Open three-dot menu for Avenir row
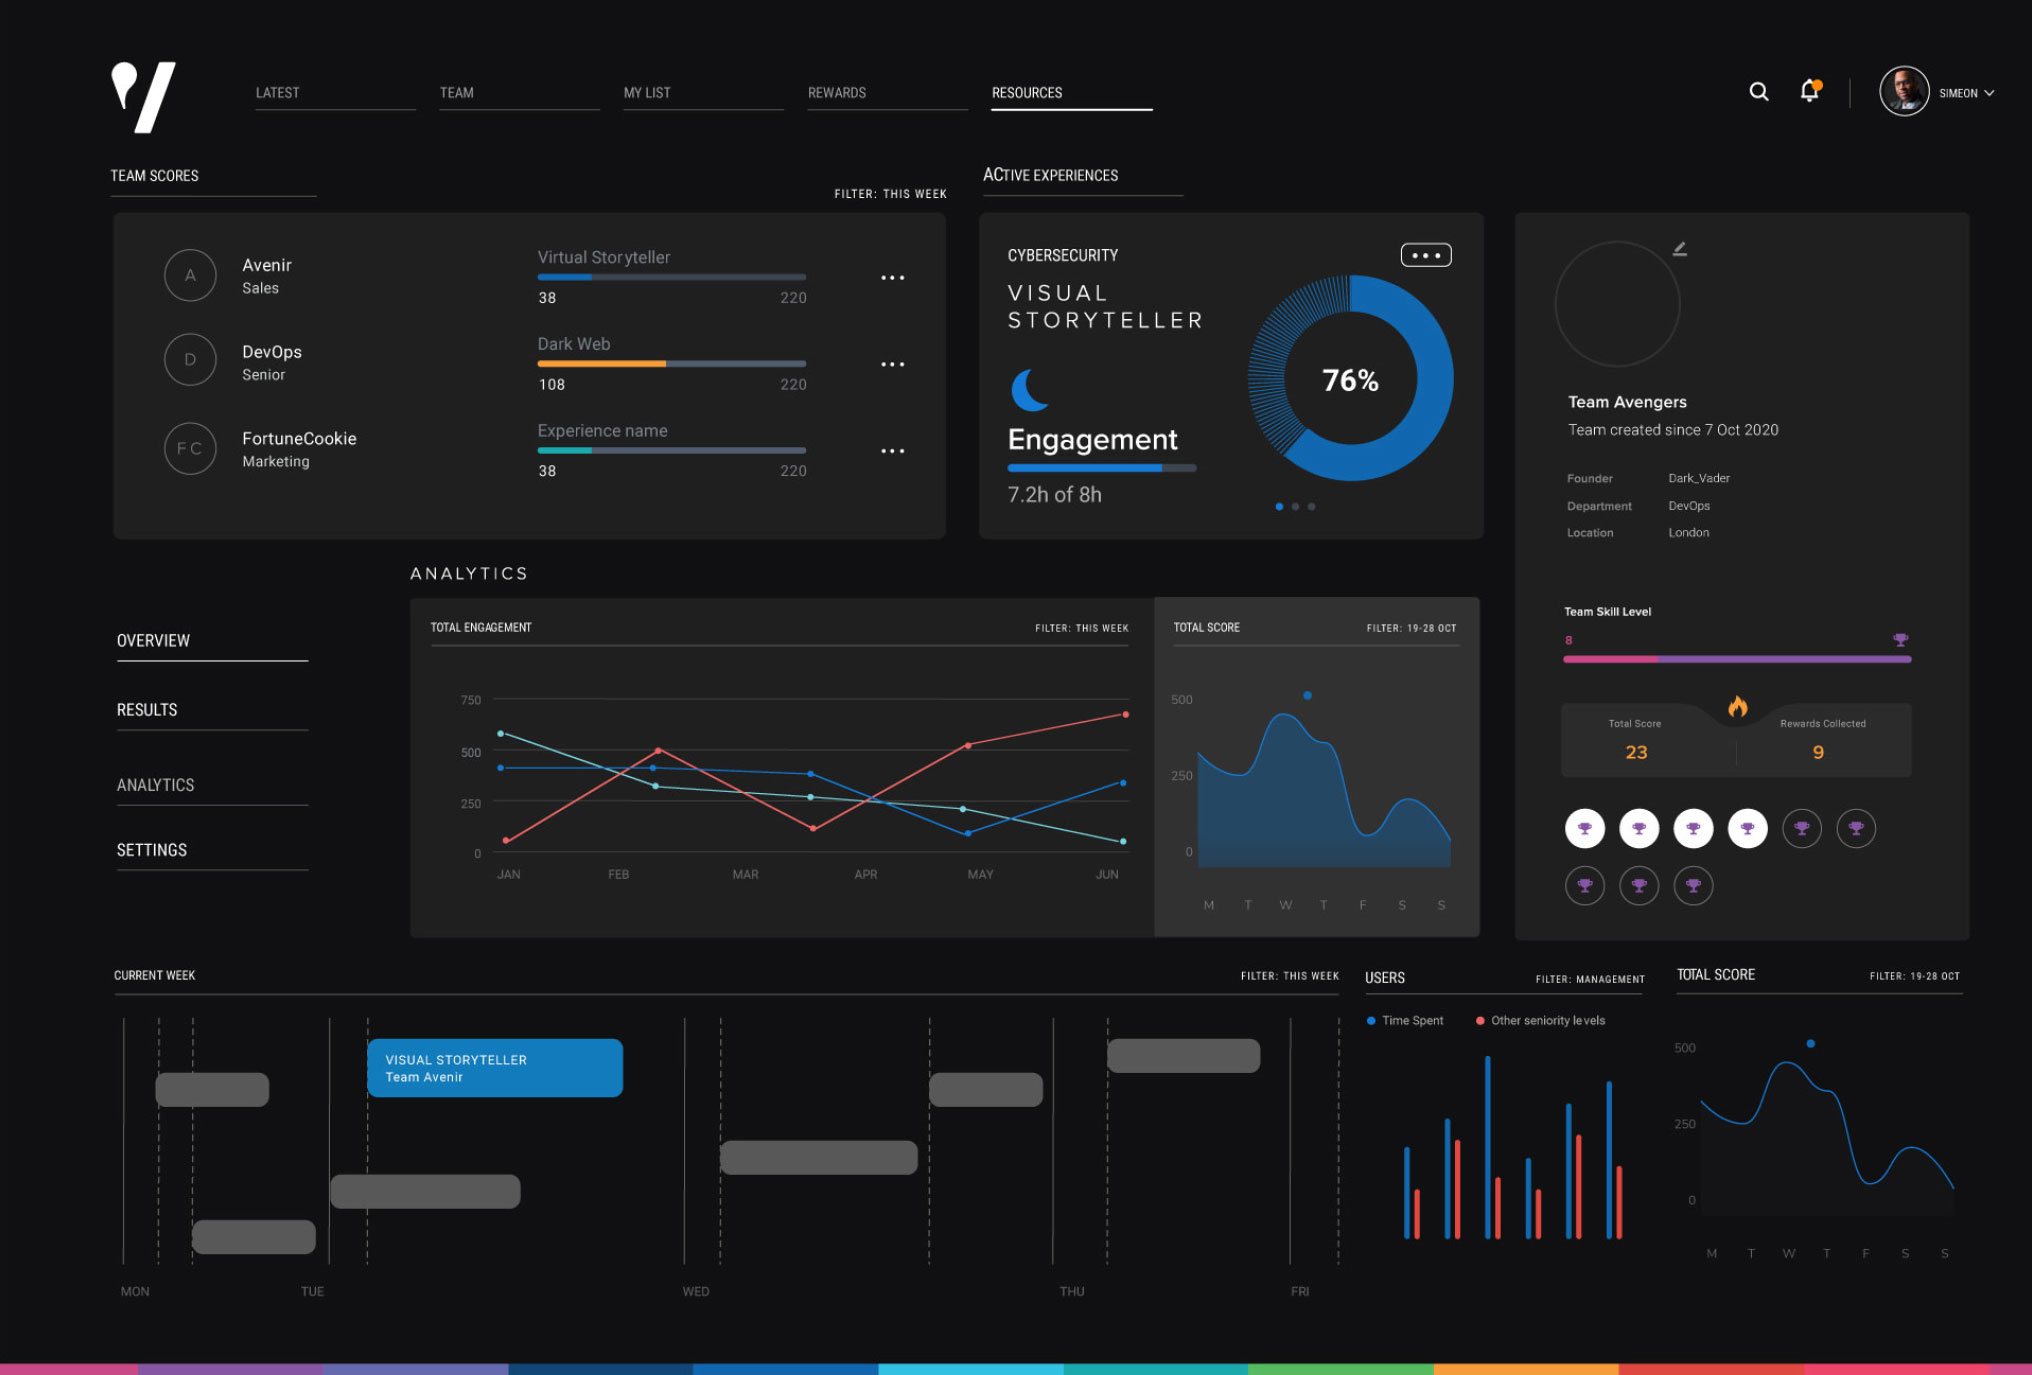The height and width of the screenshot is (1375, 2032). (x=892, y=278)
